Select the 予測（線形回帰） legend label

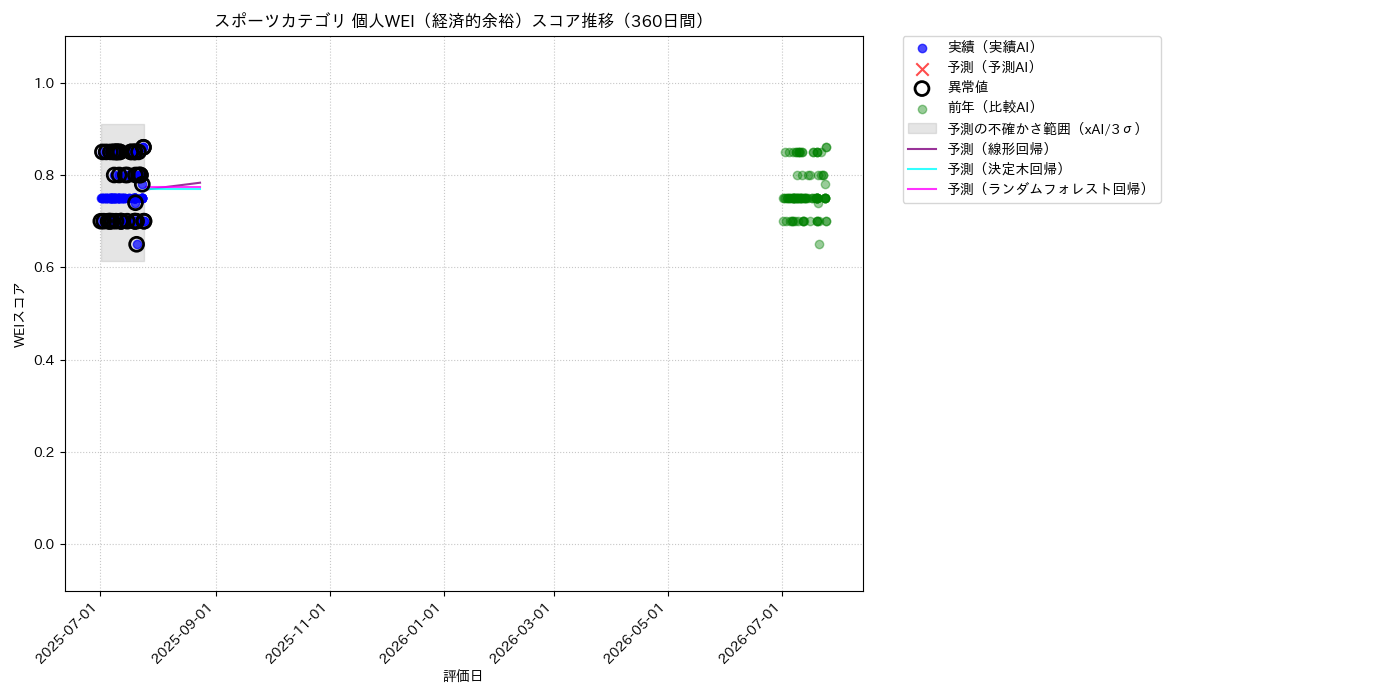tap(998, 149)
